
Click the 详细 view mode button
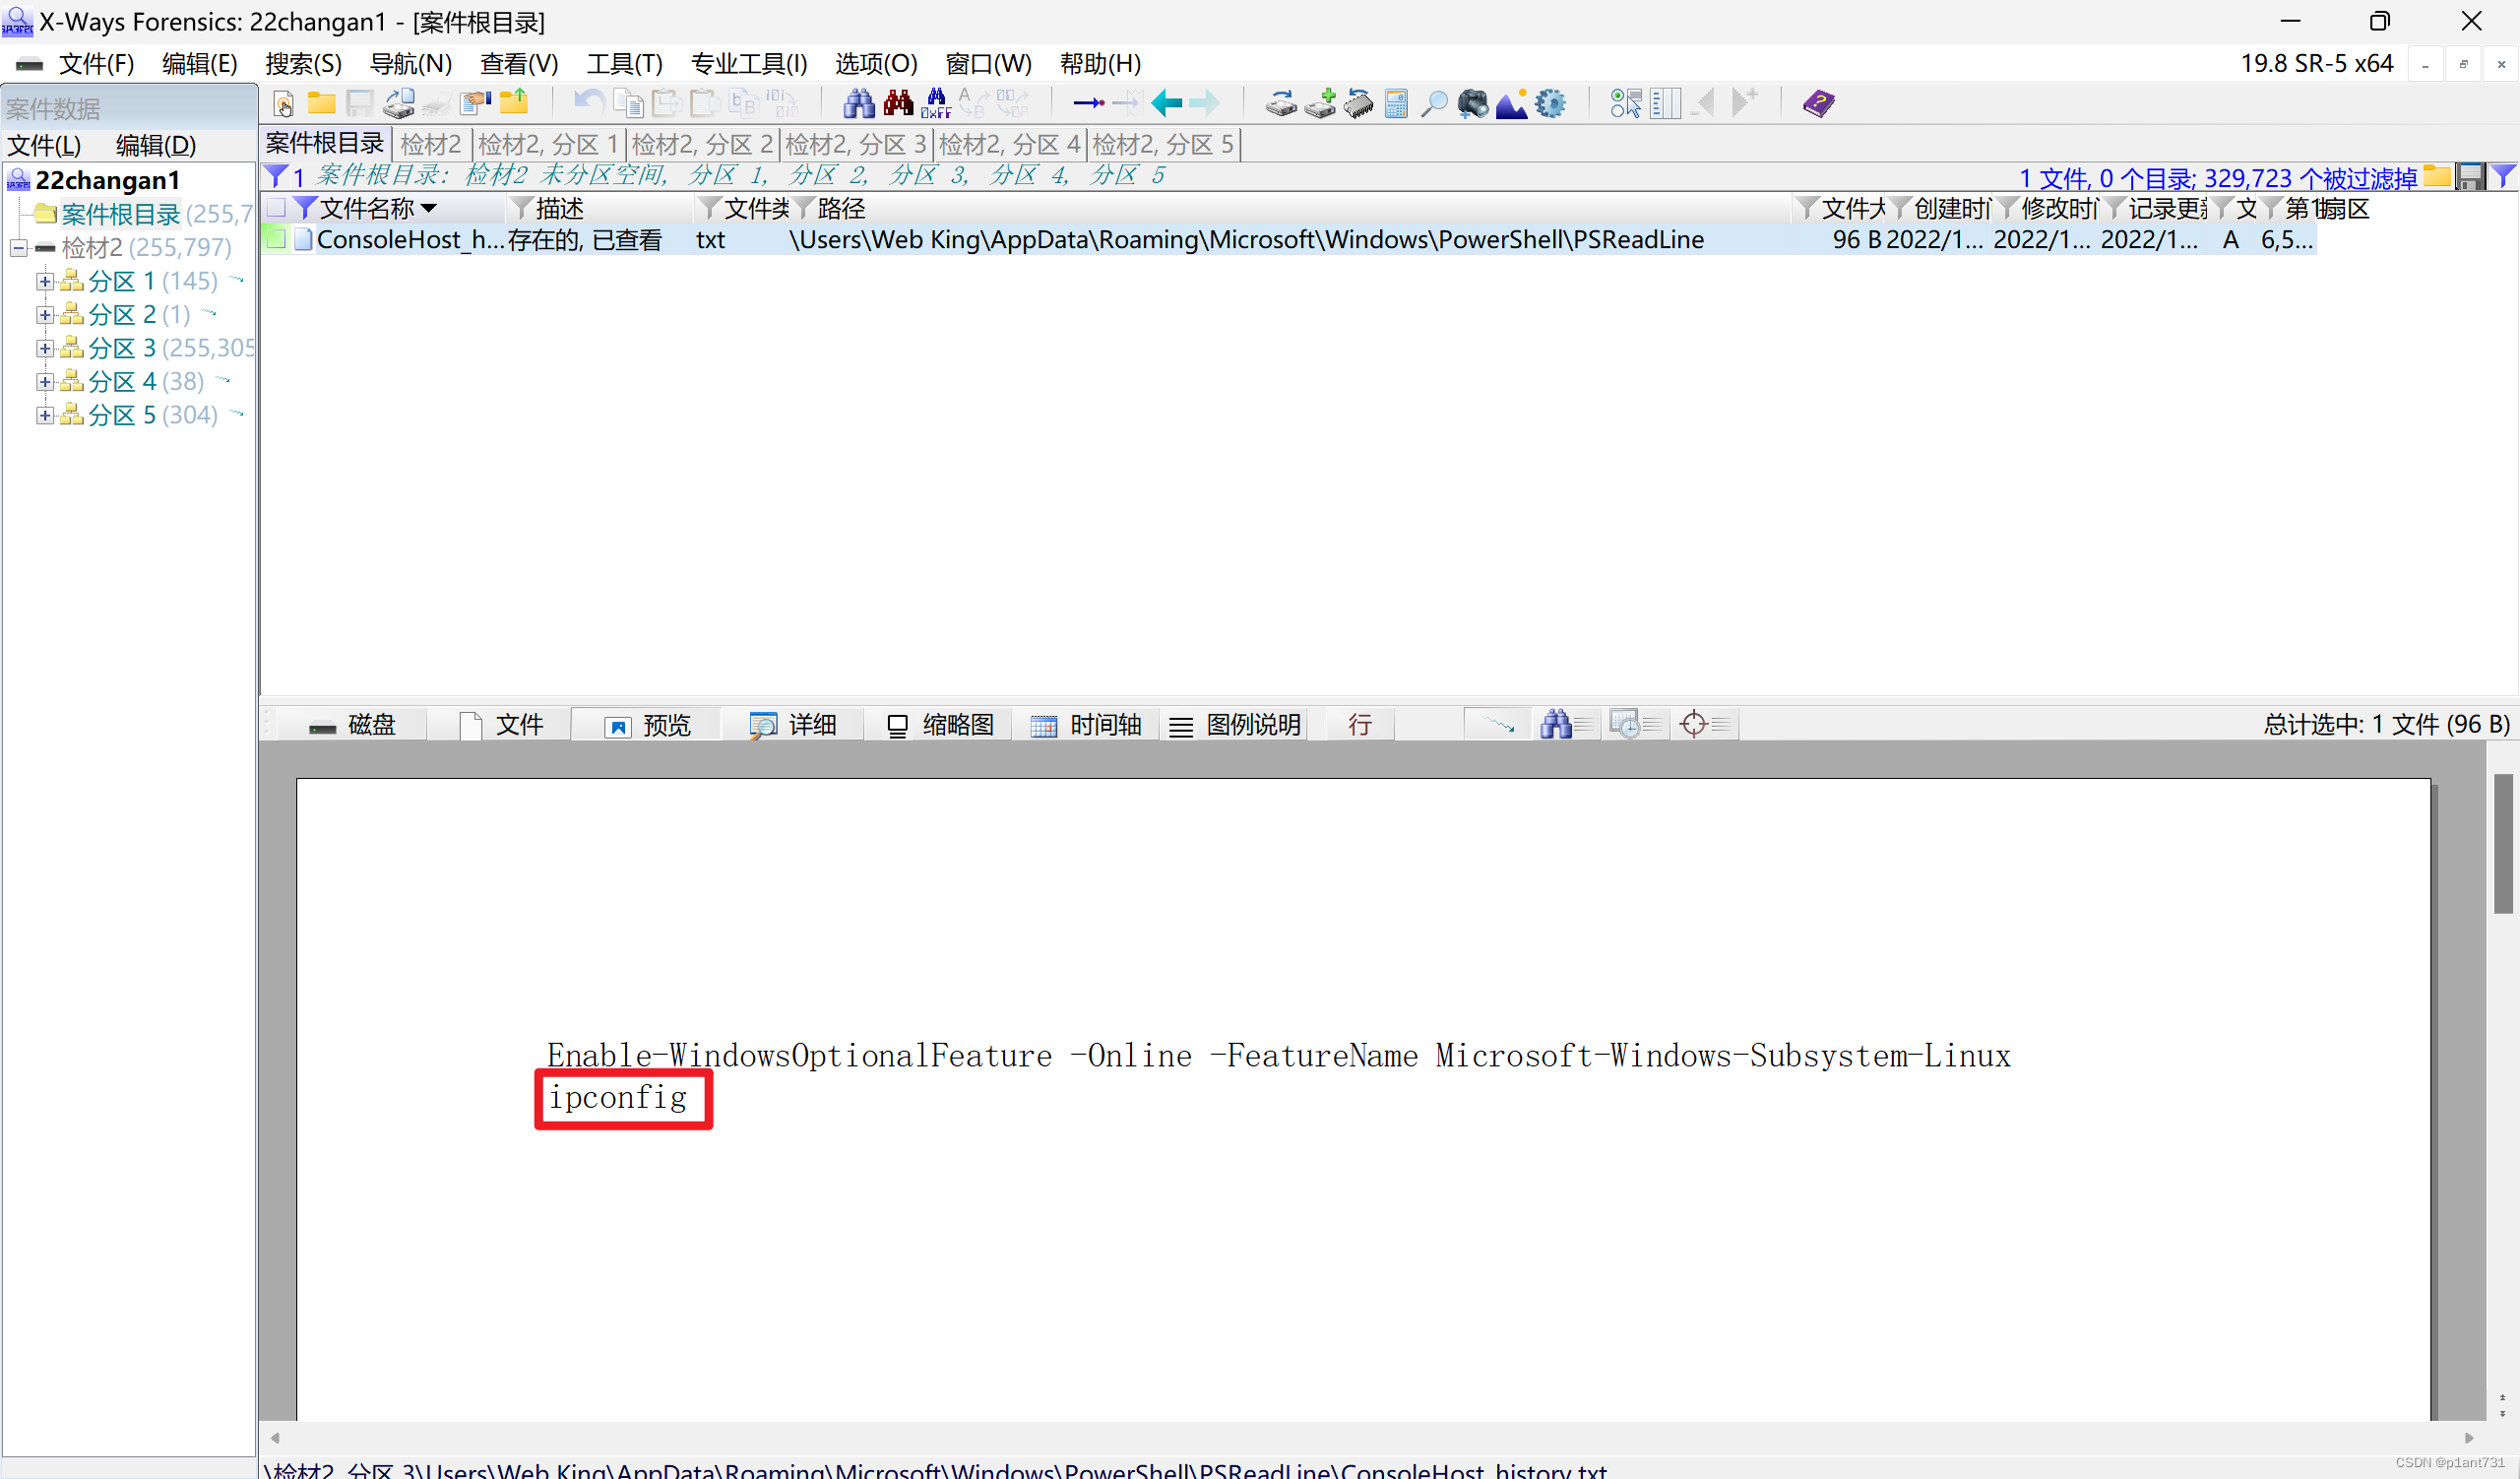[x=793, y=724]
